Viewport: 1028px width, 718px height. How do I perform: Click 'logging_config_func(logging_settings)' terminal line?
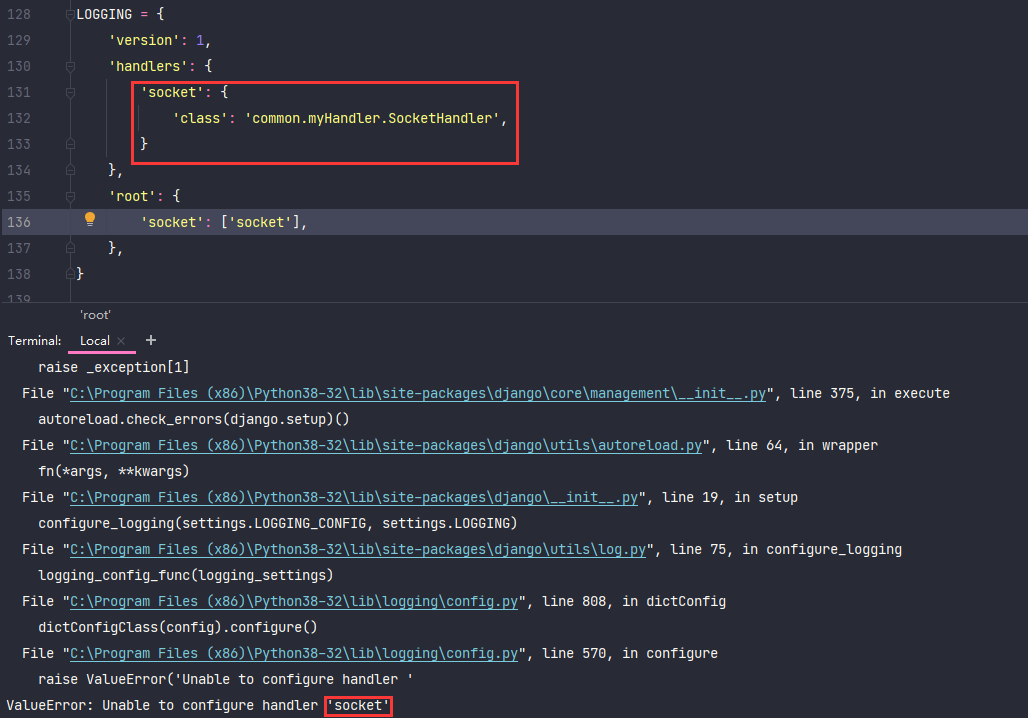coord(186,576)
